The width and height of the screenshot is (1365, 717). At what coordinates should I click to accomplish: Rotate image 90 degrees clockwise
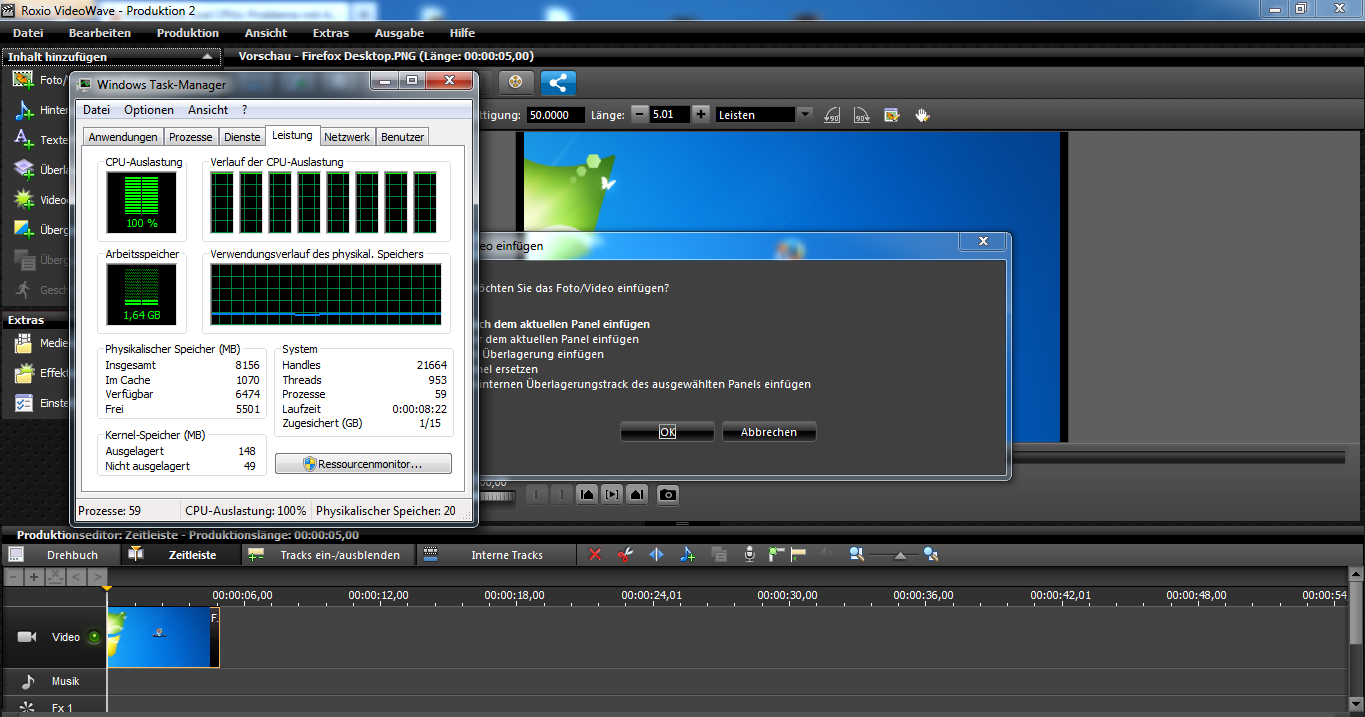click(861, 115)
